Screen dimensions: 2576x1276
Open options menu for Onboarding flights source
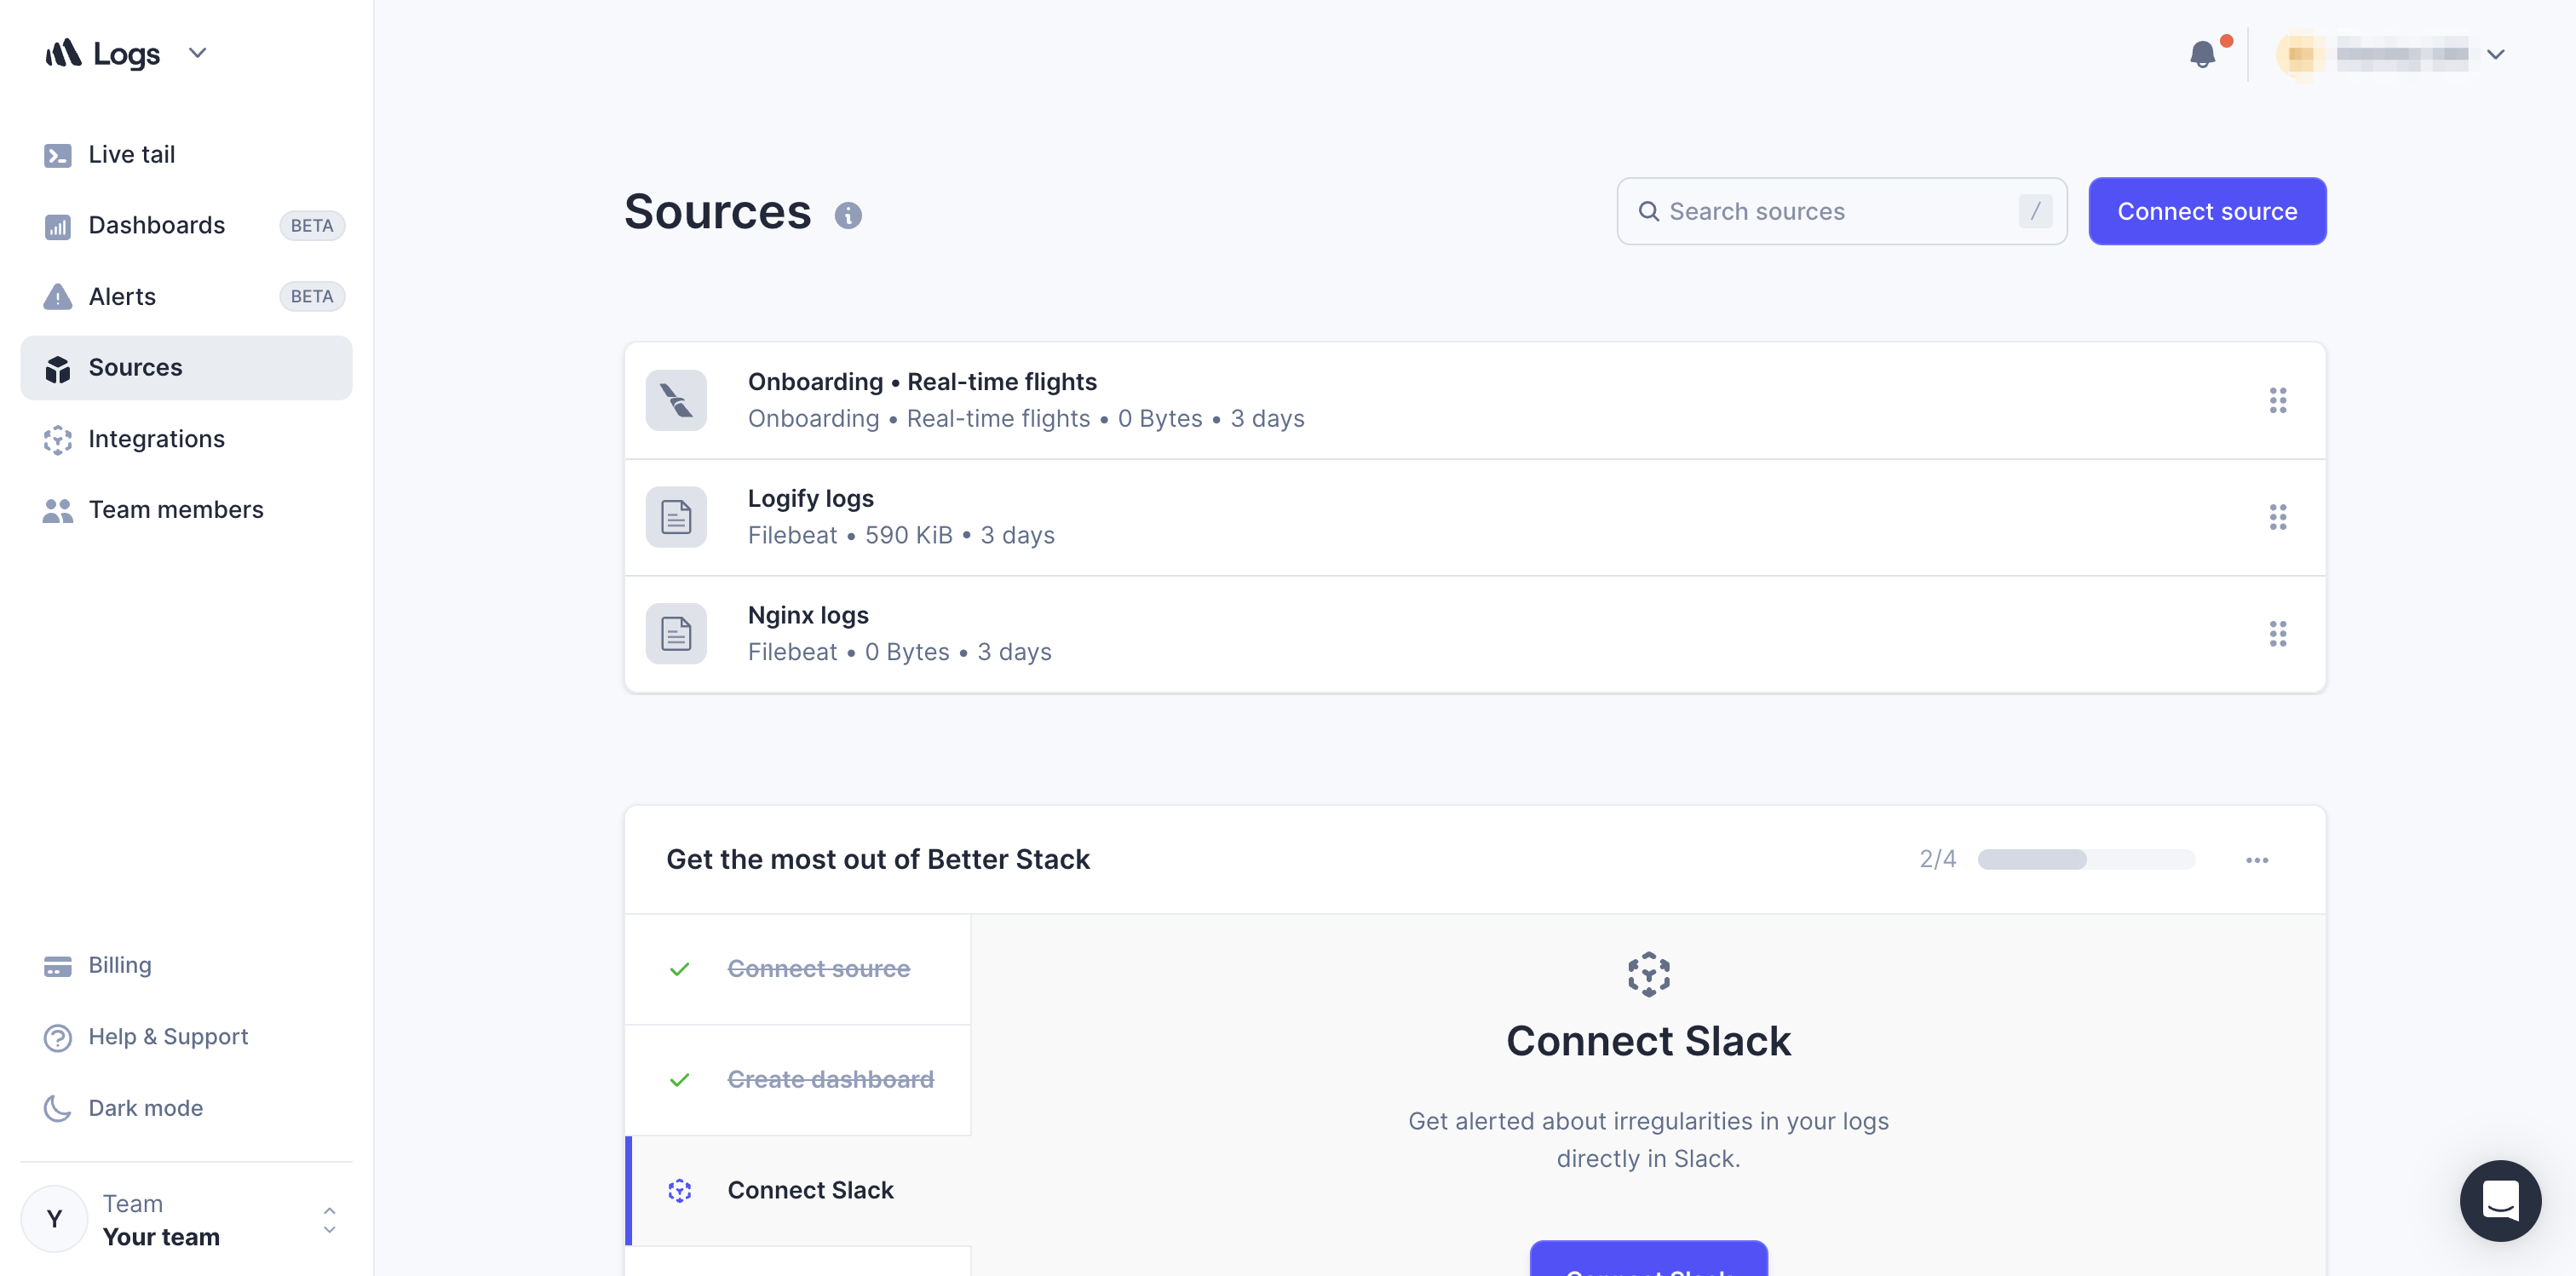(2278, 400)
